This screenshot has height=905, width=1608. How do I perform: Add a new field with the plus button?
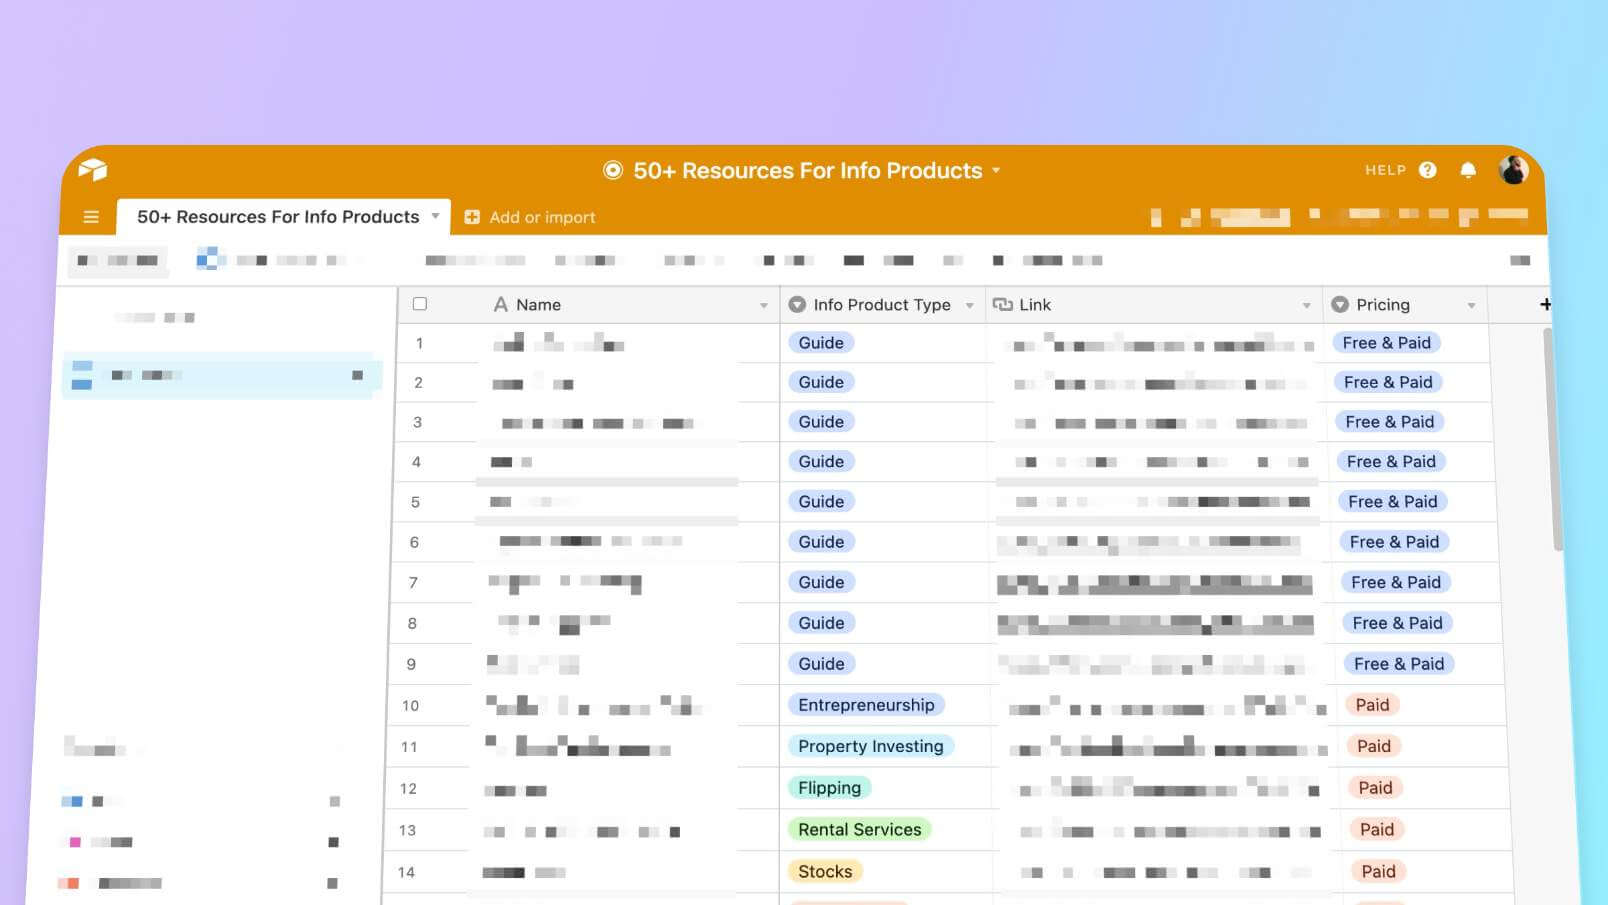click(x=1545, y=304)
